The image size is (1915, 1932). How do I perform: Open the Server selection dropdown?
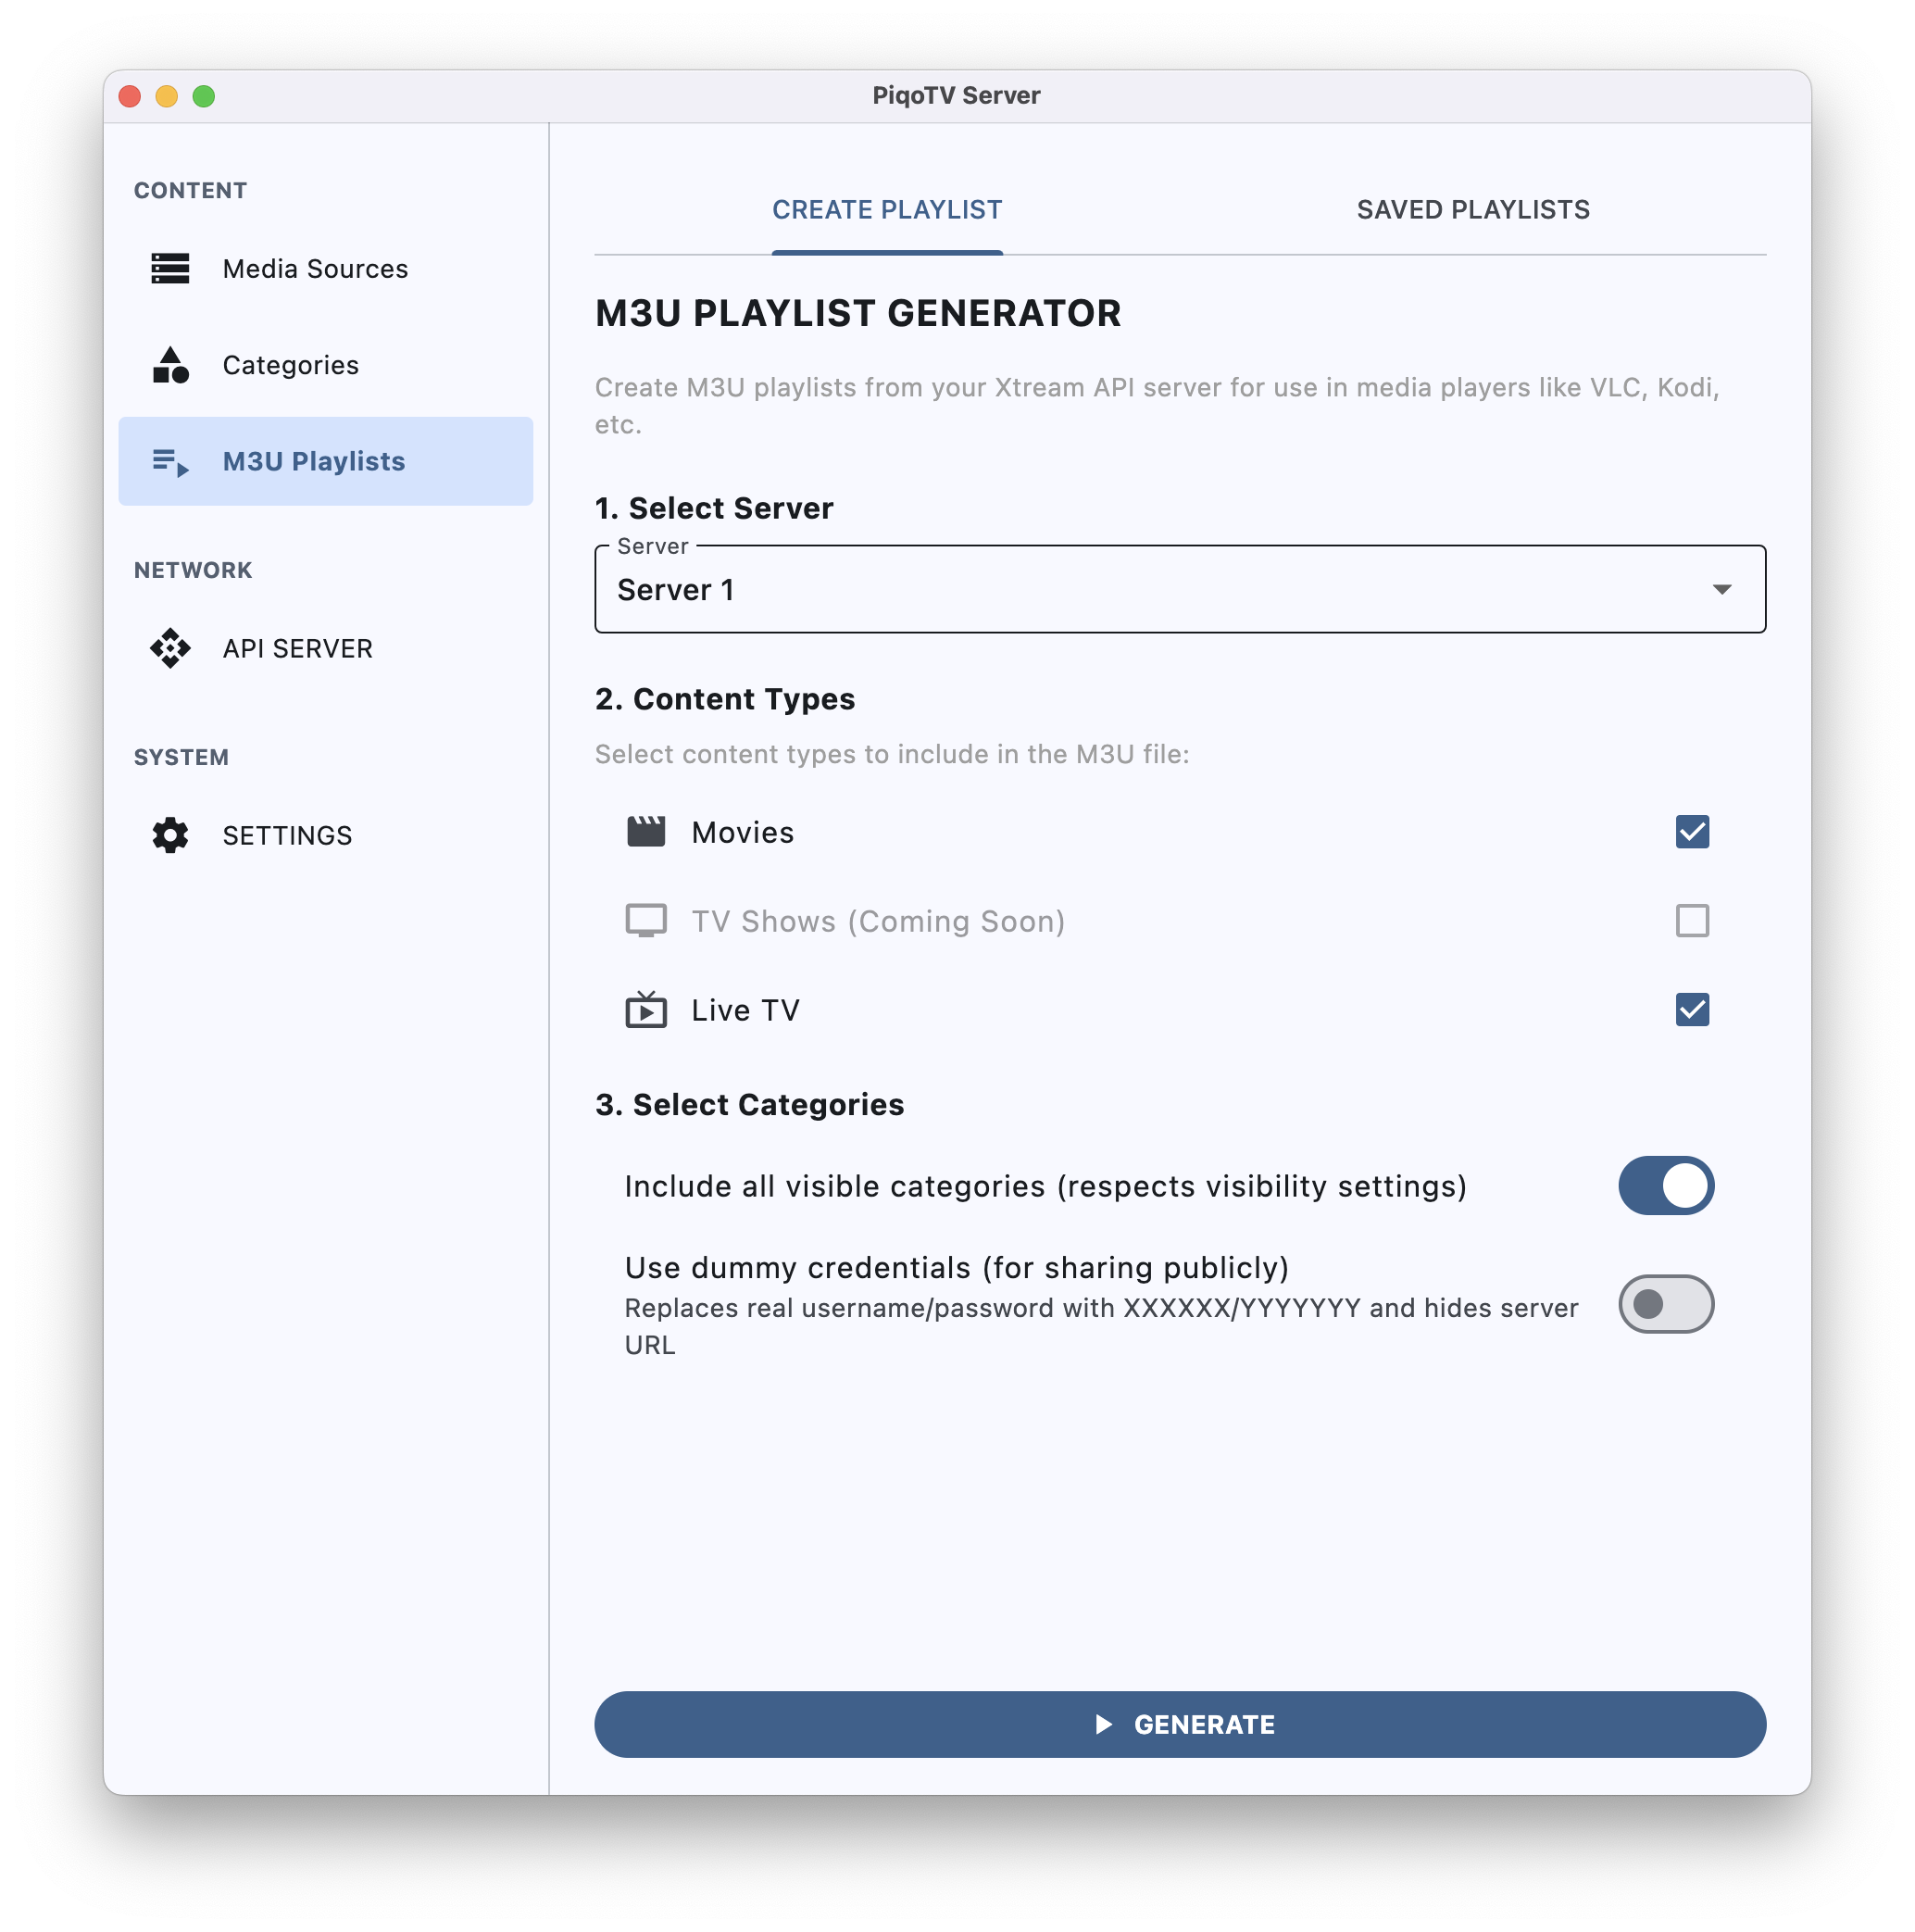click(x=1180, y=589)
